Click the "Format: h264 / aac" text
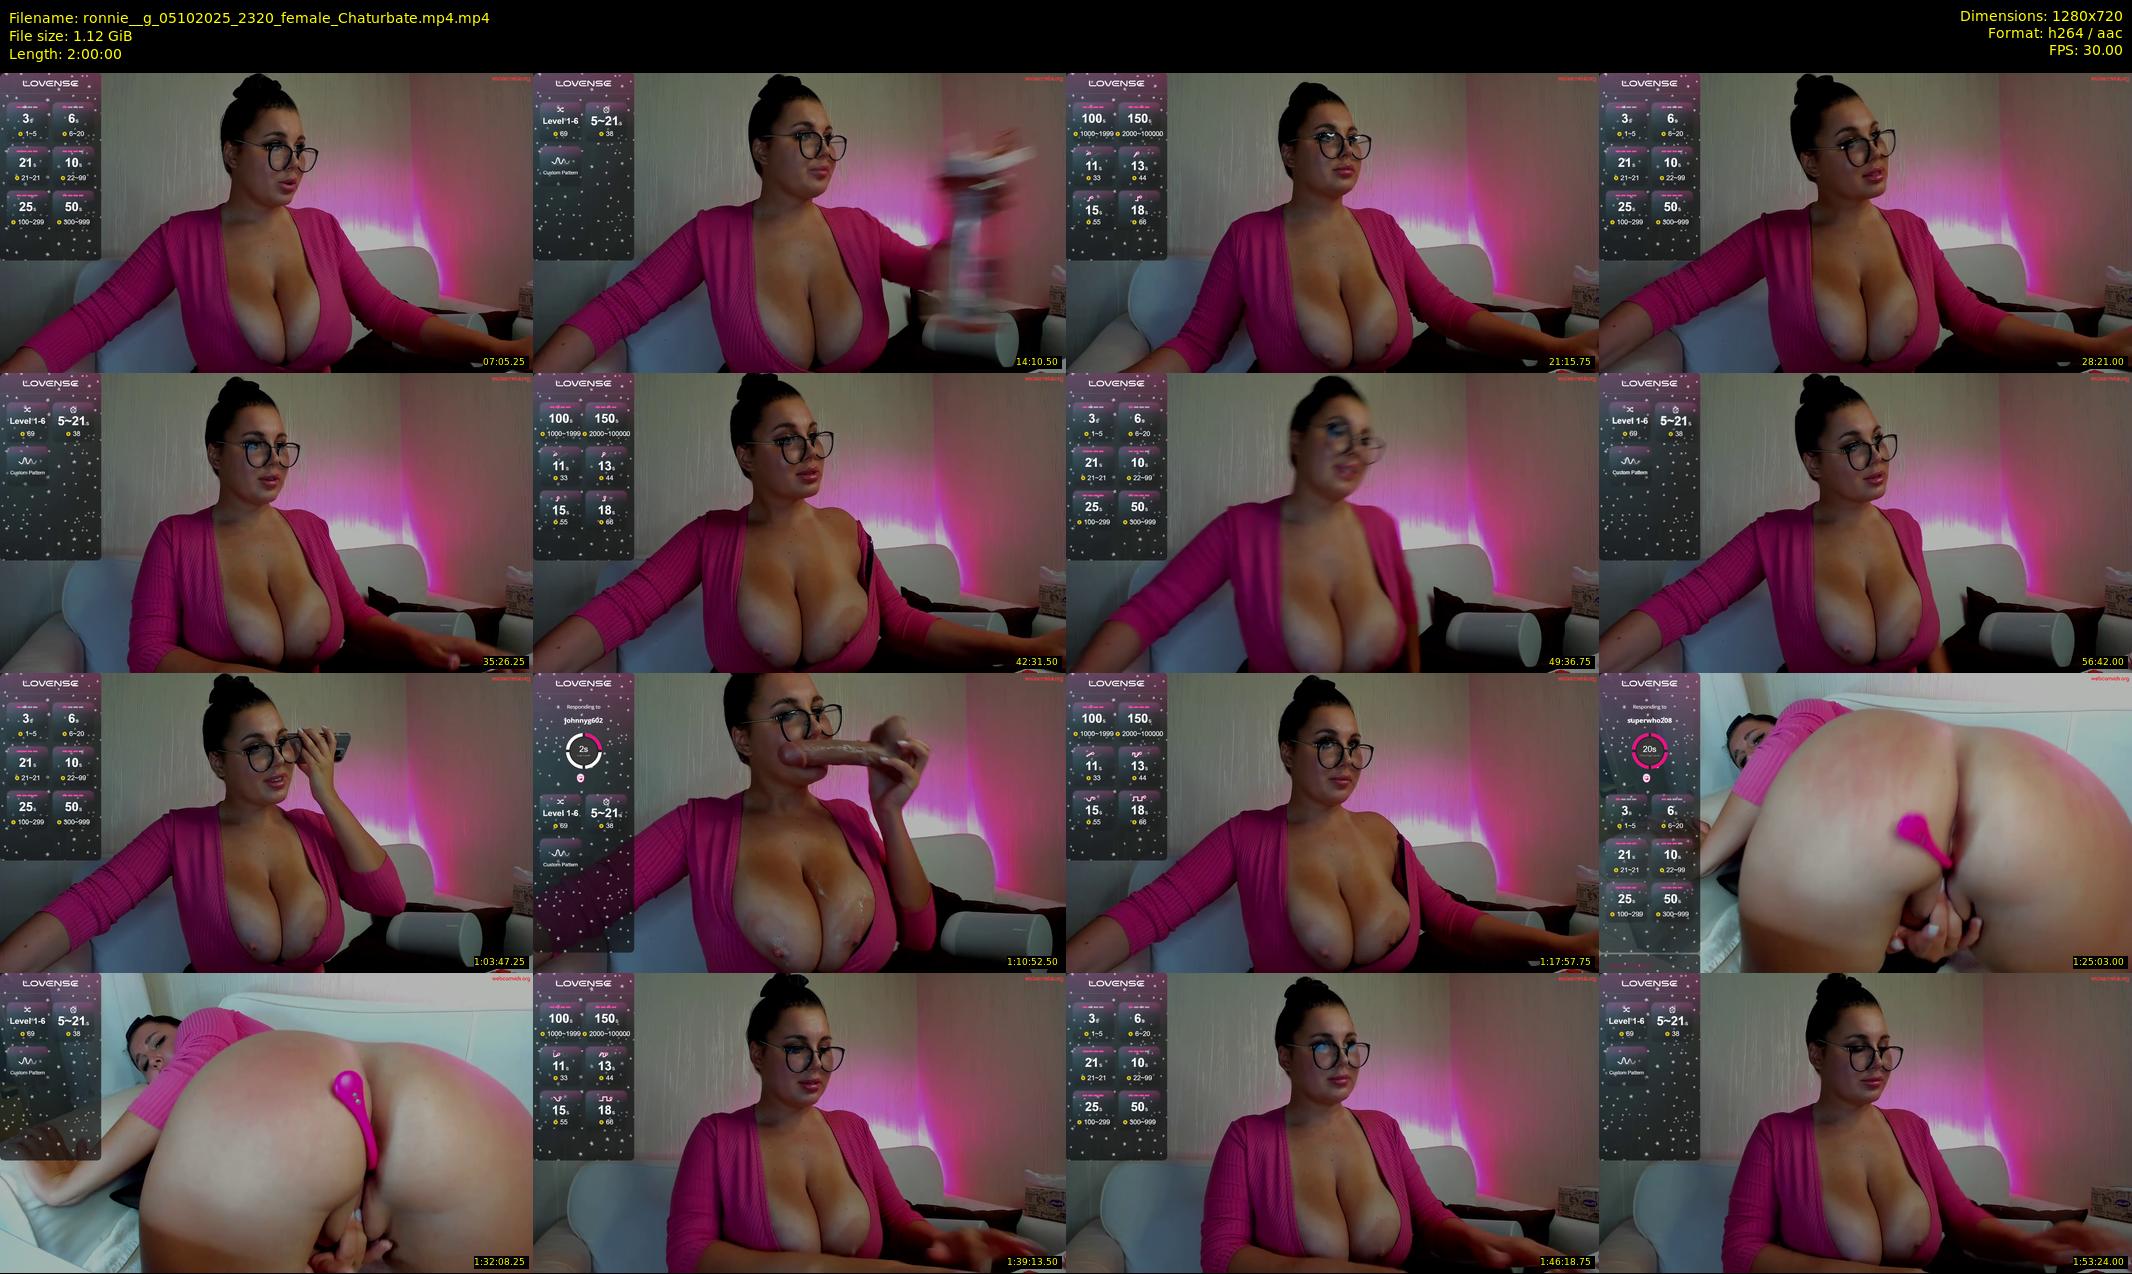The height and width of the screenshot is (1274, 2132). click(x=2055, y=33)
